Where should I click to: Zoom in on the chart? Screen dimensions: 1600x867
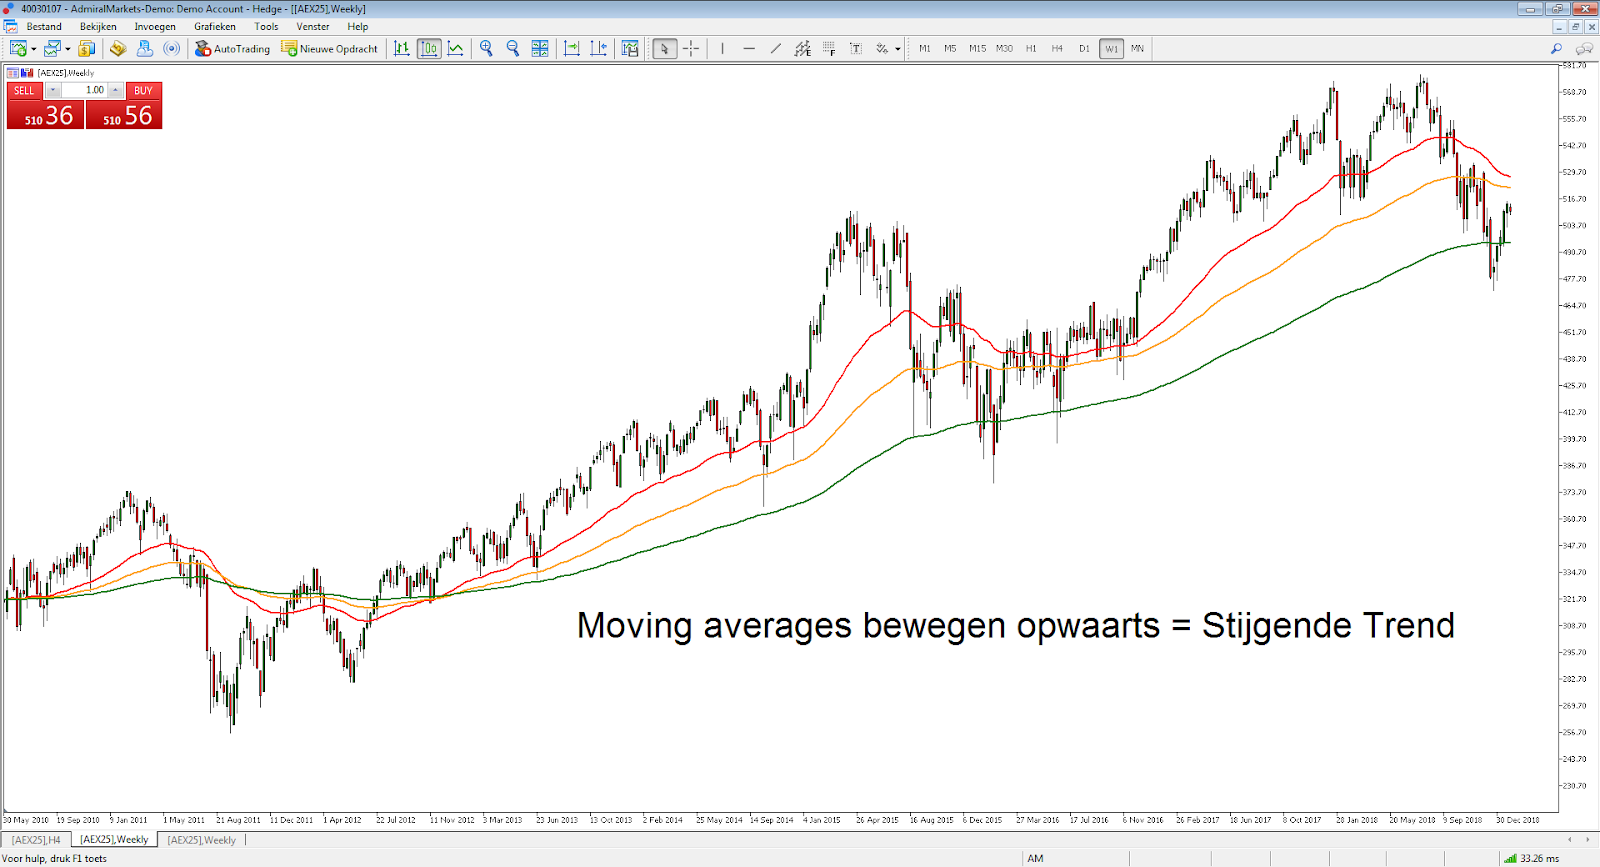click(486, 48)
